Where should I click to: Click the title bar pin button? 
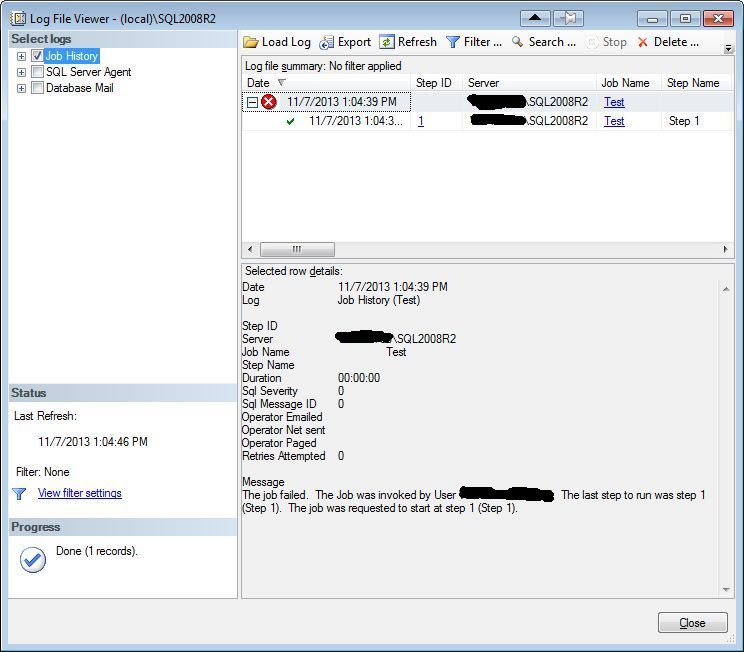point(568,19)
